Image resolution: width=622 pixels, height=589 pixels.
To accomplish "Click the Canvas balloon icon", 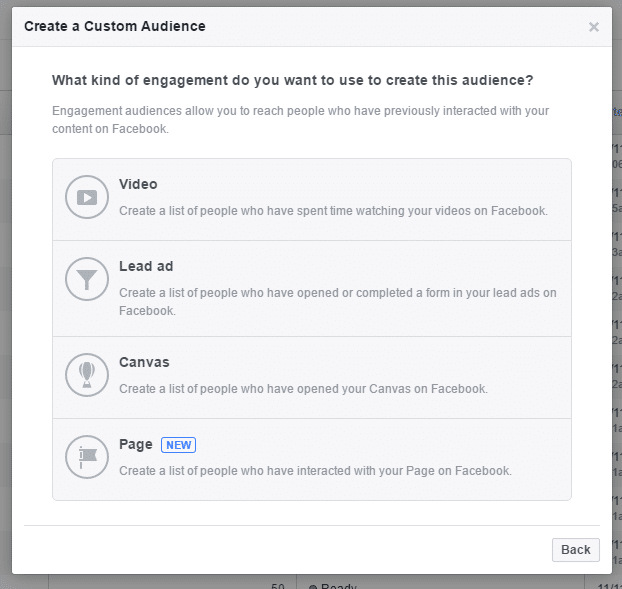I will [x=87, y=375].
